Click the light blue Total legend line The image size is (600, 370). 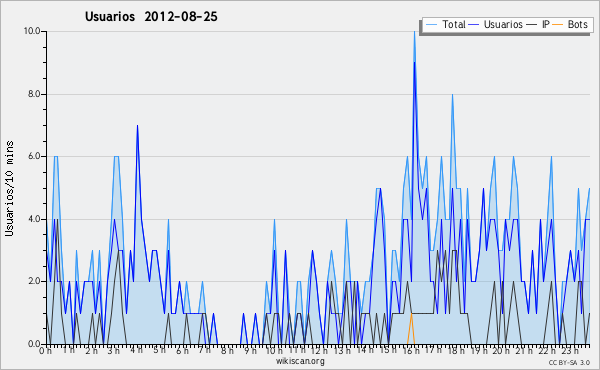pyautogui.click(x=431, y=25)
